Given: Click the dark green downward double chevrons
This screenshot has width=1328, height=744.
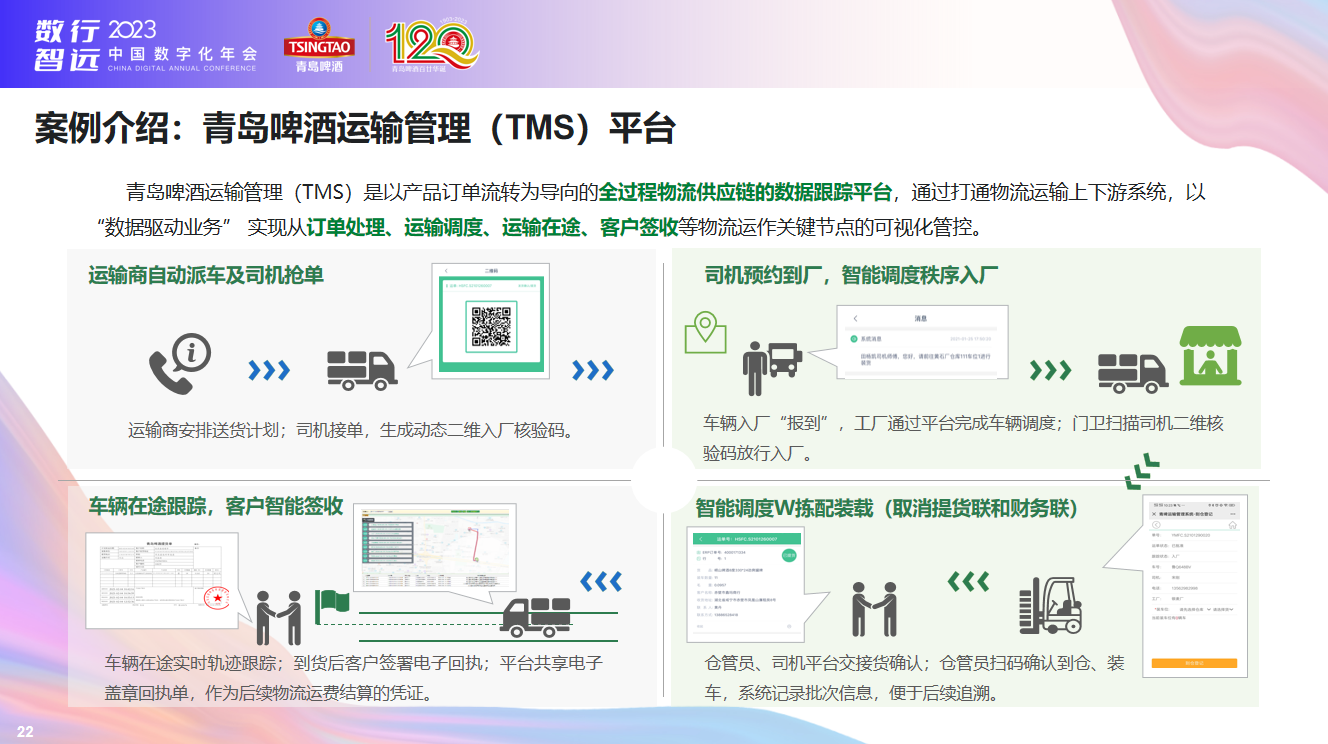Looking at the screenshot, I should coord(1142,472).
